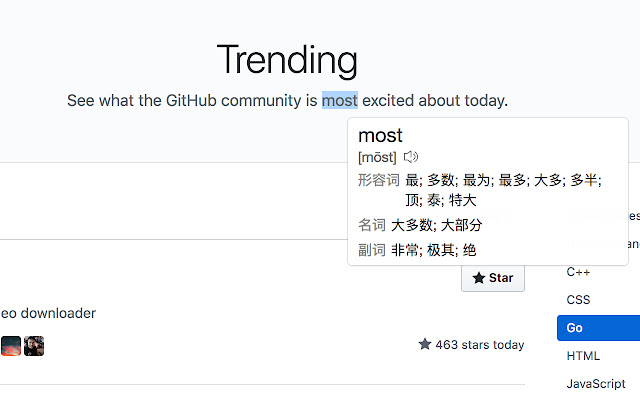Select the Go language filter
The height and width of the screenshot is (400, 640).
click(x=598, y=328)
